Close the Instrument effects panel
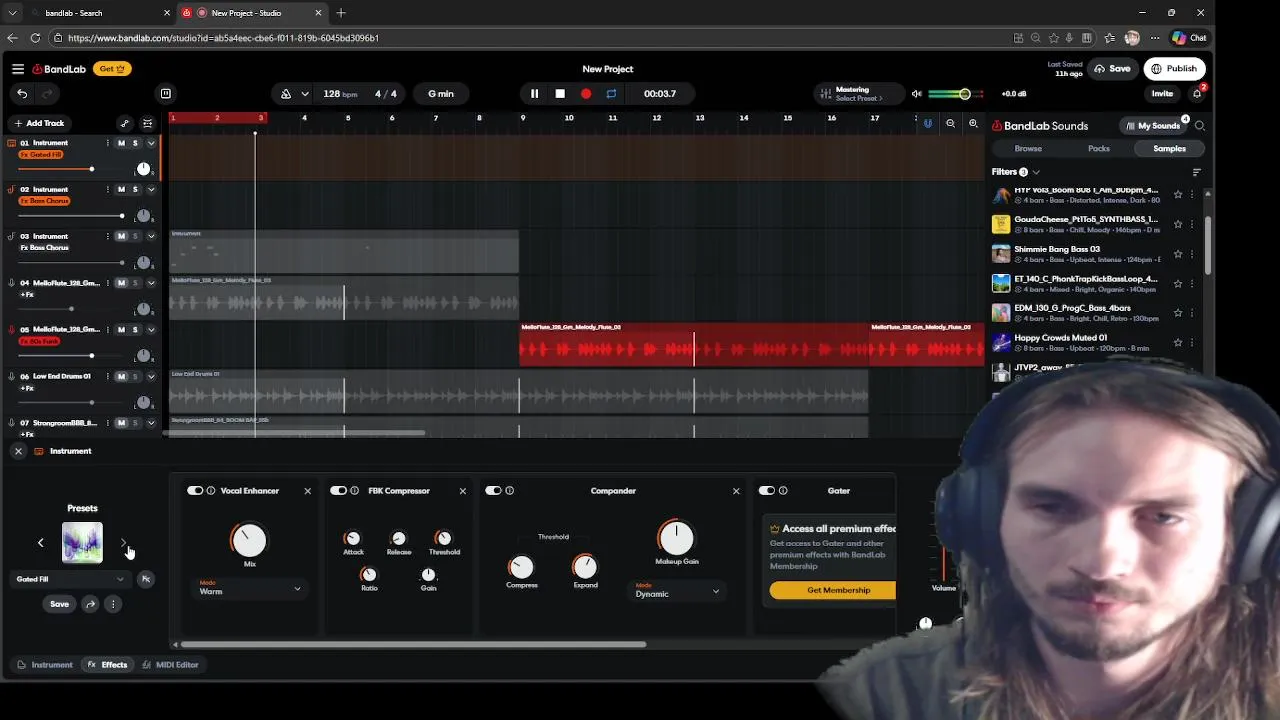1280x720 pixels. pos(18,451)
